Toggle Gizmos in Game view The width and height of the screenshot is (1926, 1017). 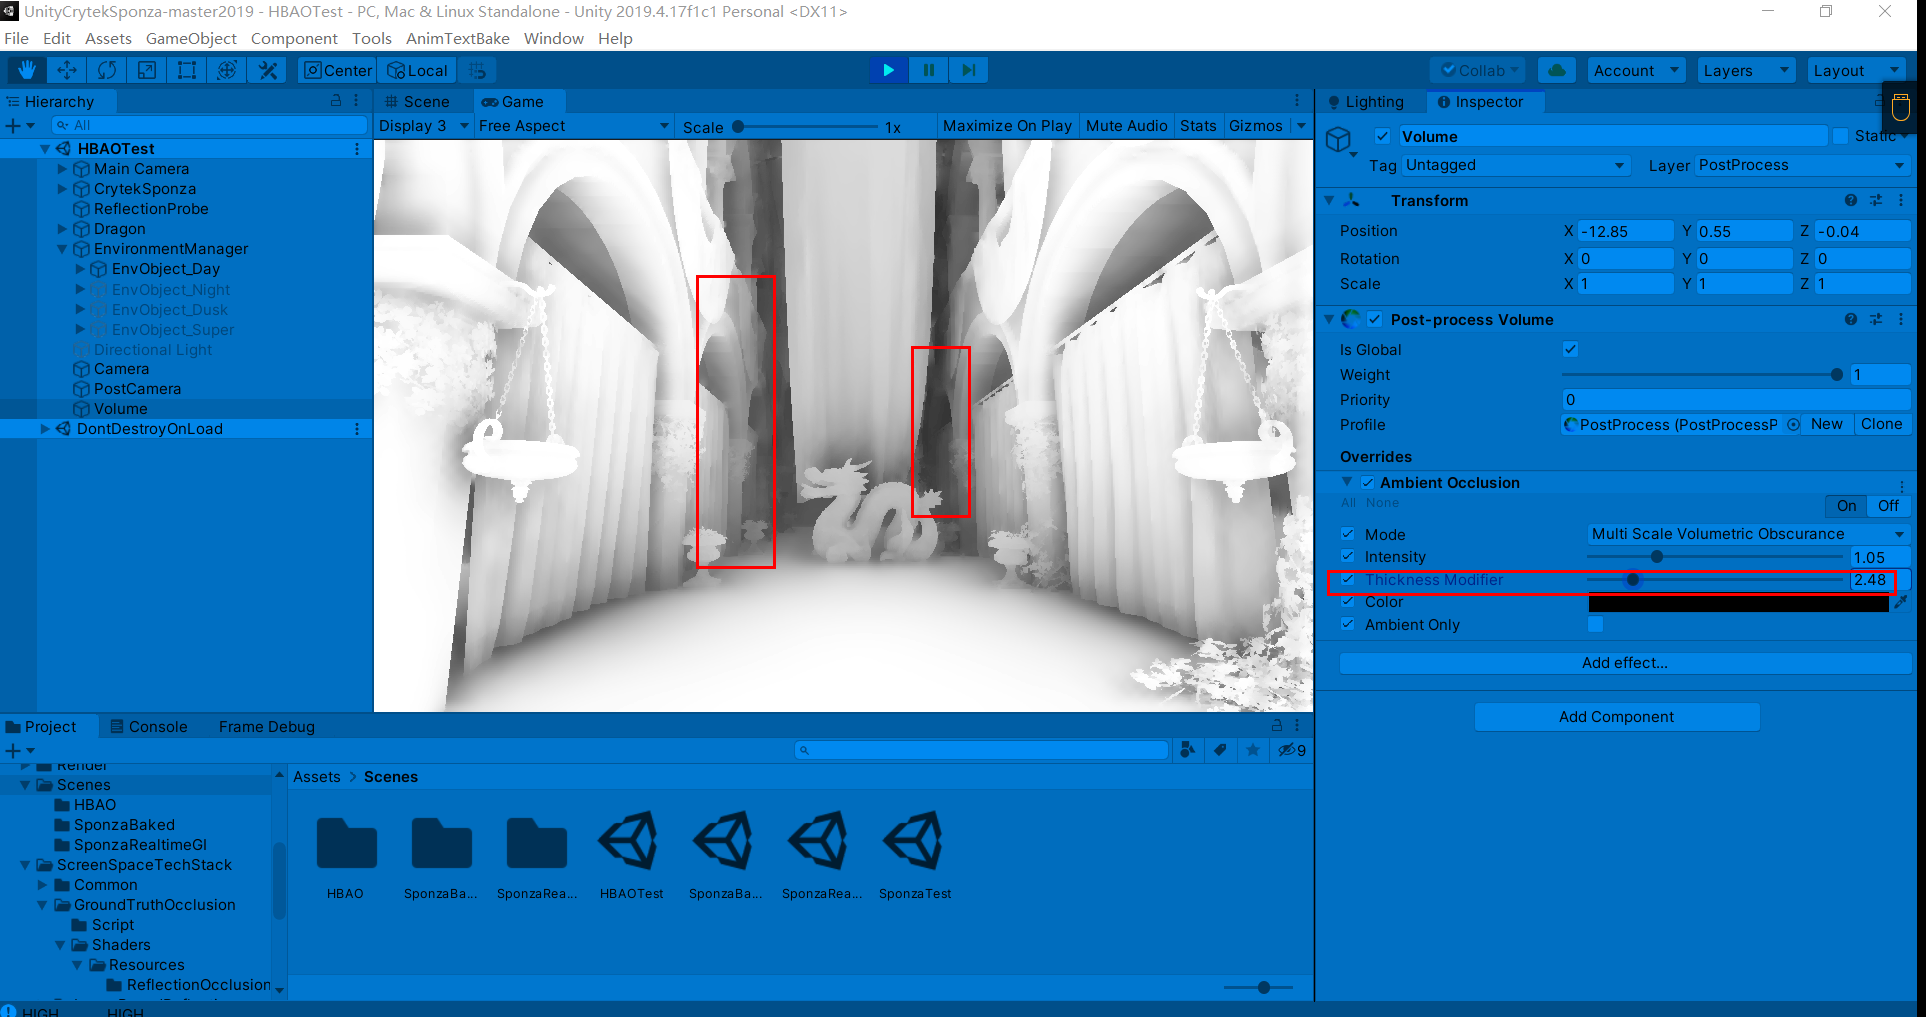1255,125
